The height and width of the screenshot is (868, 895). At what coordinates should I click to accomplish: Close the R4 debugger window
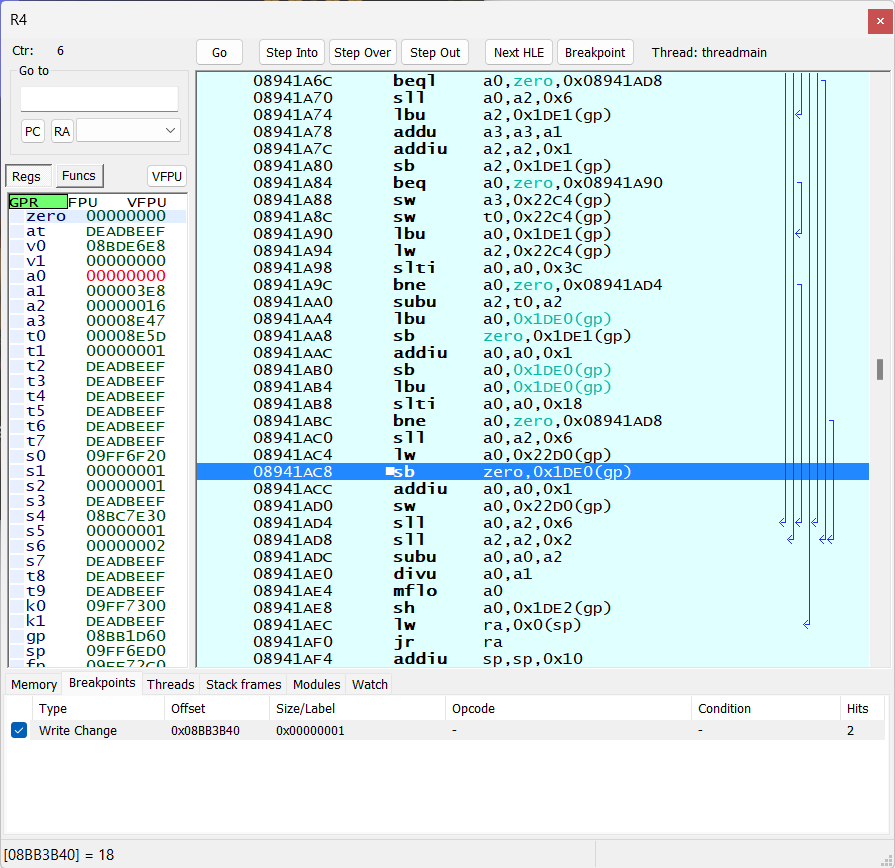pyautogui.click(x=880, y=22)
